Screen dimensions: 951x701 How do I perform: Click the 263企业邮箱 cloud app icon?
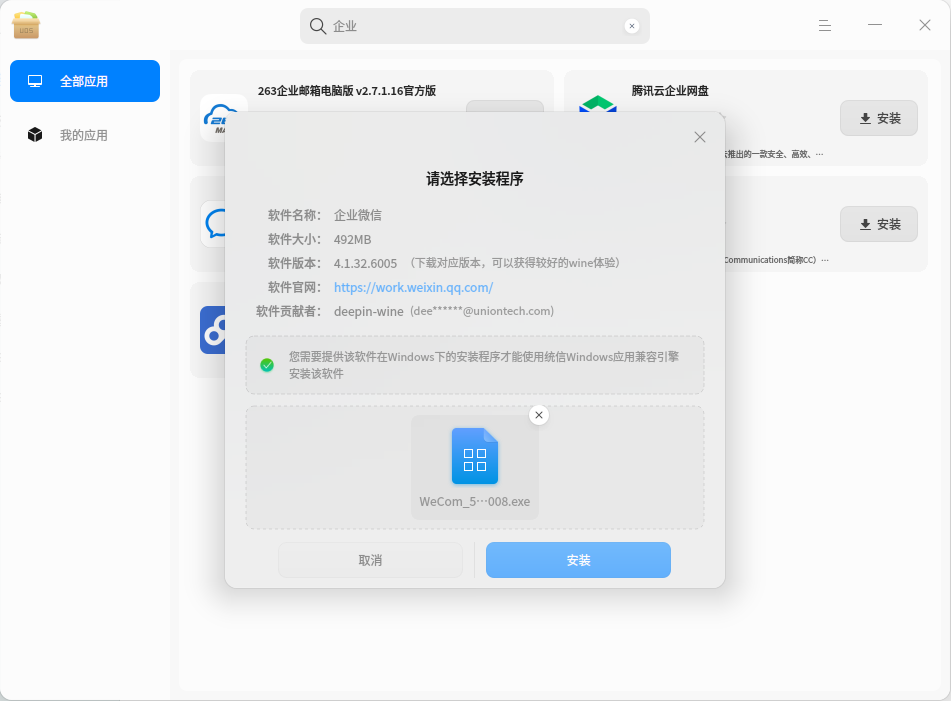pos(213,118)
